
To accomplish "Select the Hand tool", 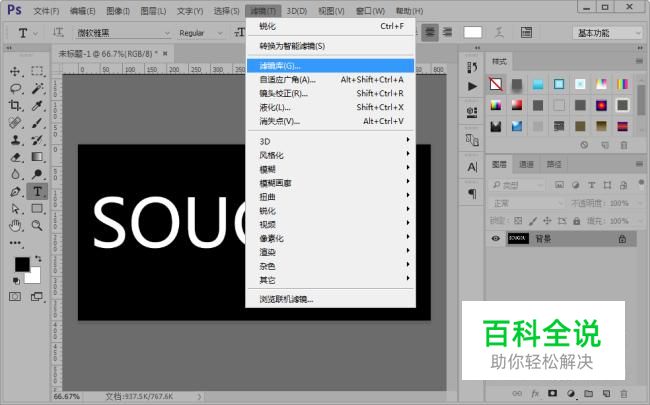I will pos(15,226).
